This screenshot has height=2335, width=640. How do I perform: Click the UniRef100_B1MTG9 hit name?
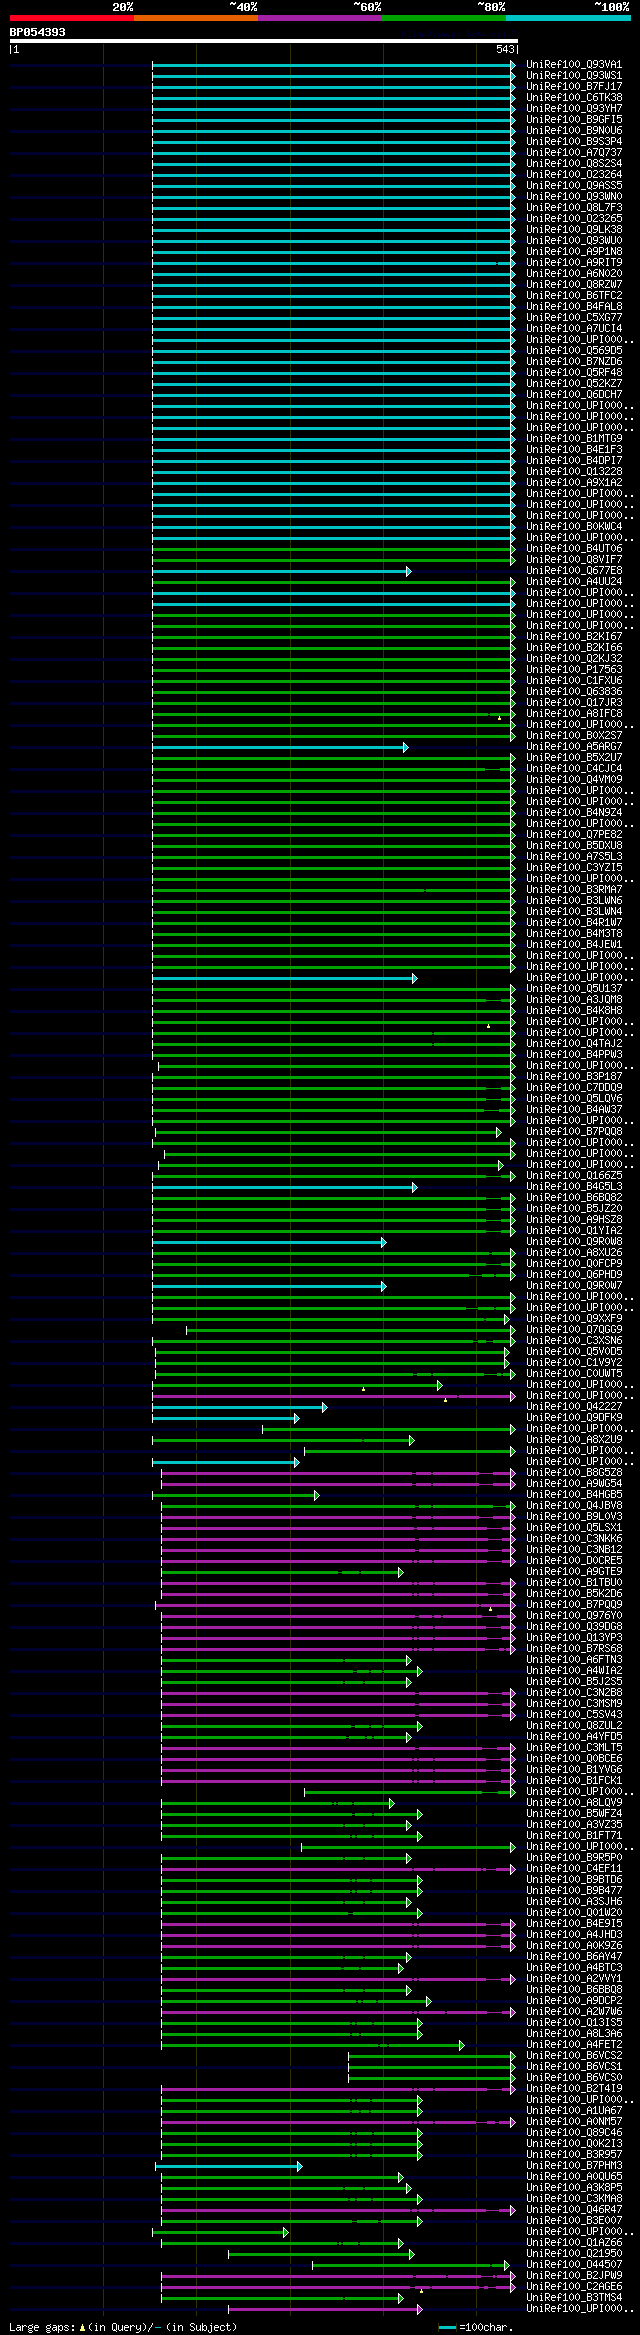574,438
